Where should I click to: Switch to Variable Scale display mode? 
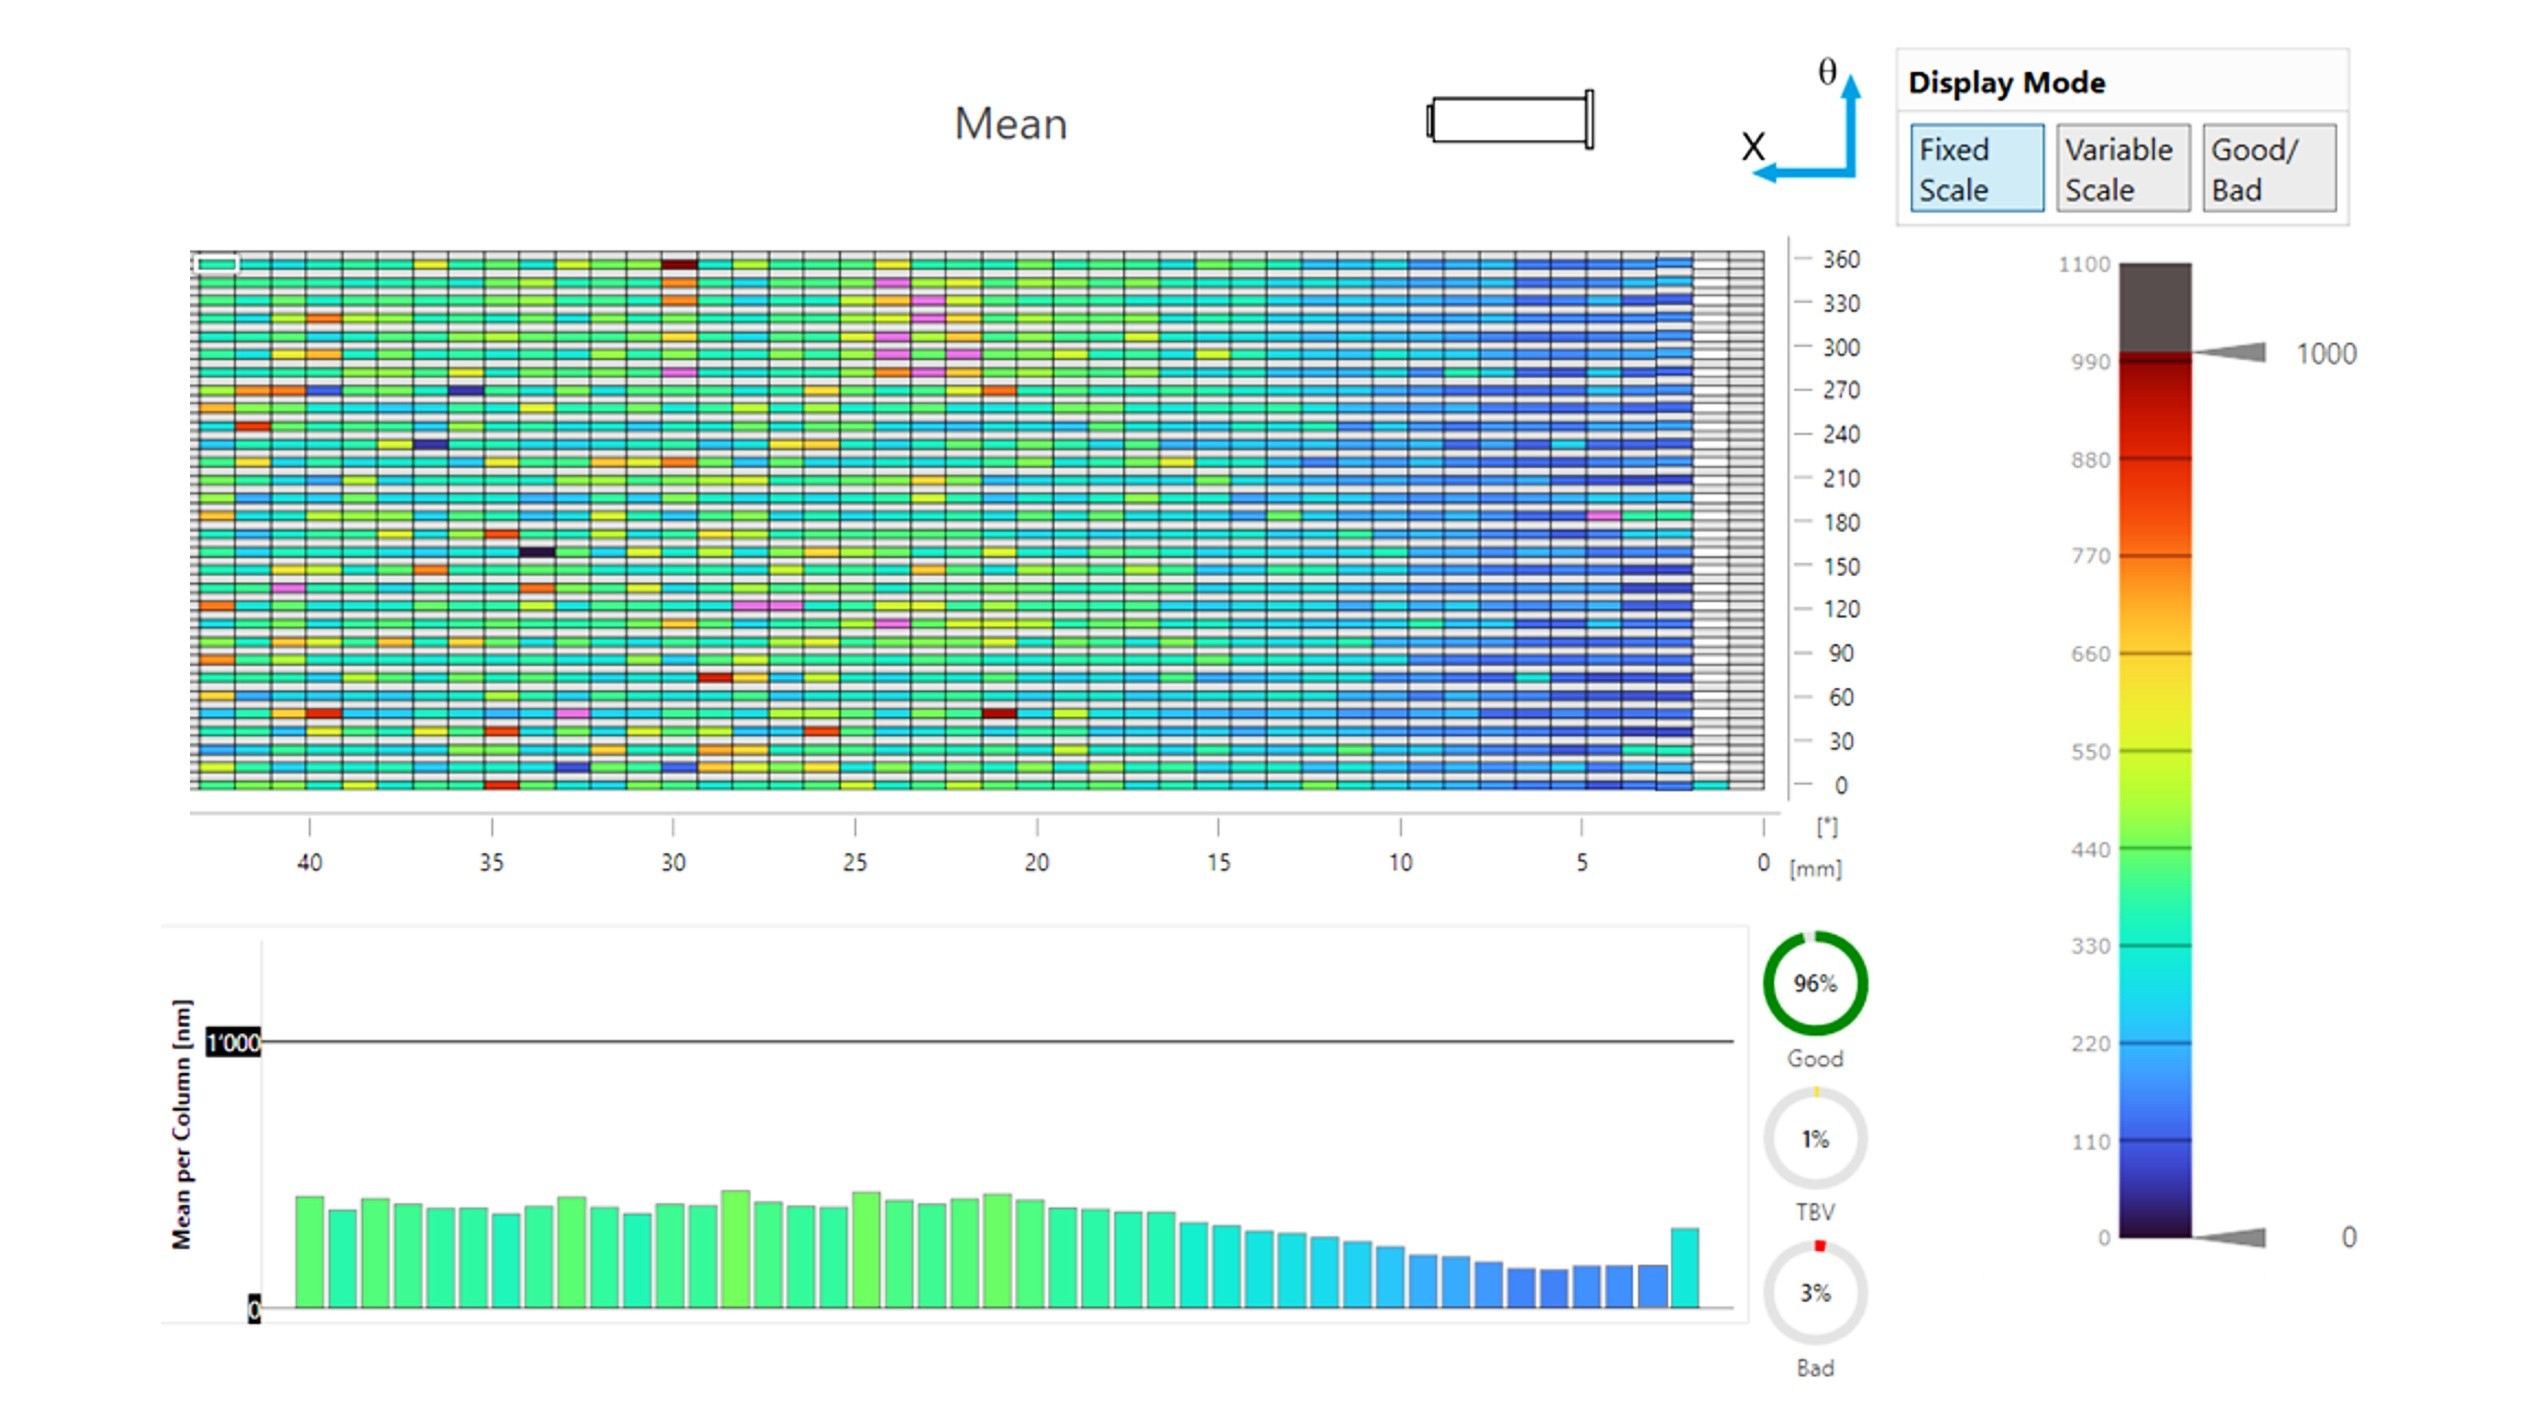pyautogui.click(x=2122, y=168)
